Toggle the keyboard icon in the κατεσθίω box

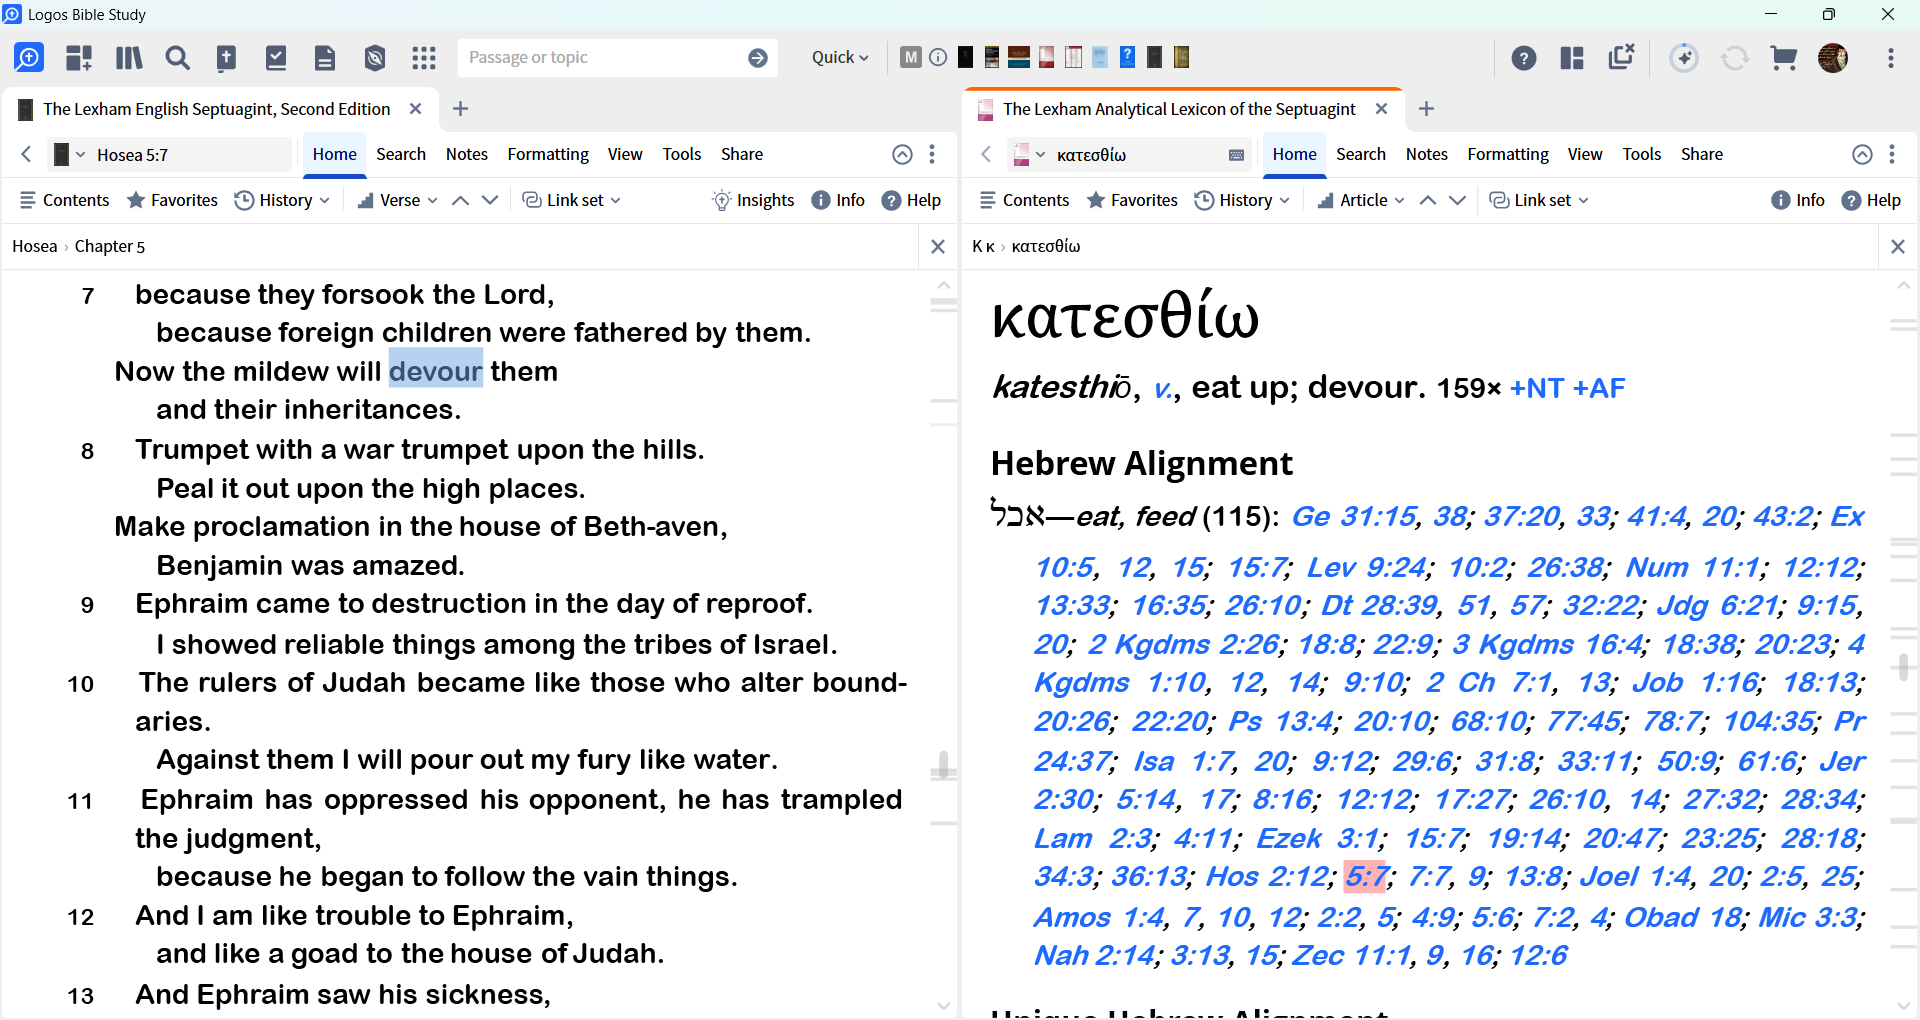1236,155
